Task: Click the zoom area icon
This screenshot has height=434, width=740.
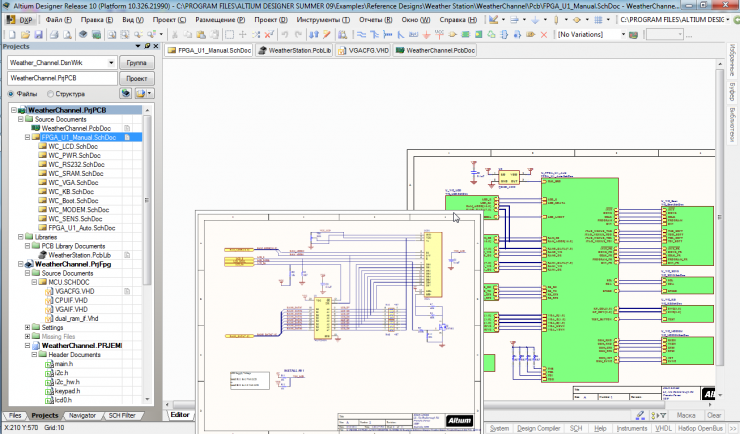Action: pyautogui.click(x=125, y=35)
